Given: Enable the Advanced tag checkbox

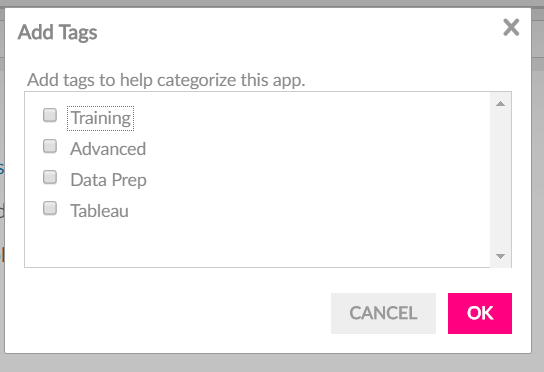Looking at the screenshot, I should 50,146.
